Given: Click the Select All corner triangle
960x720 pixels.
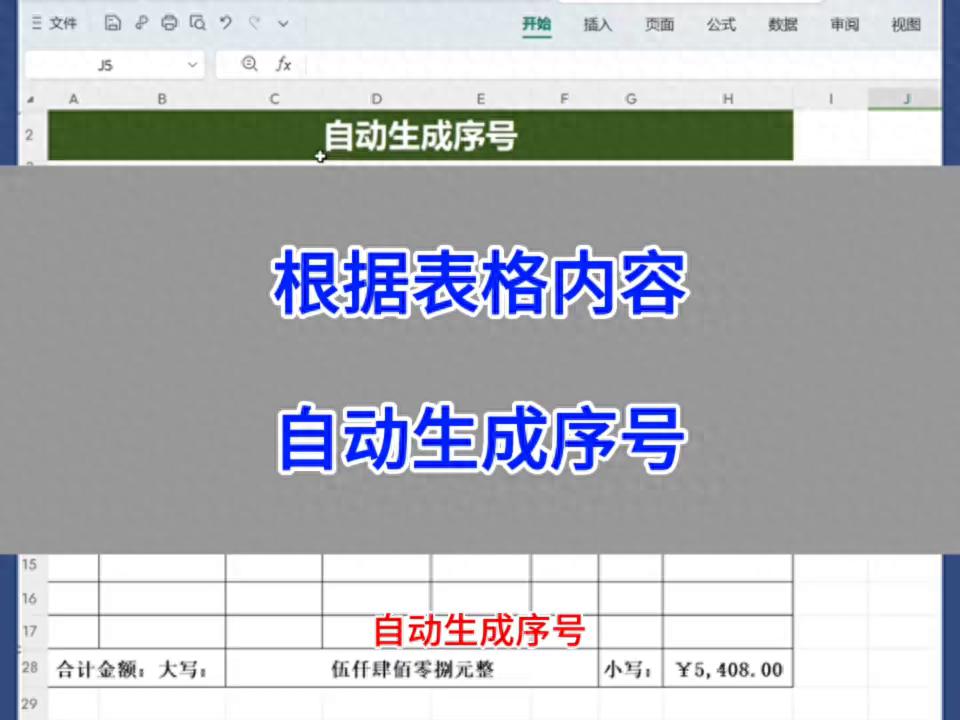Looking at the screenshot, I should click(x=31, y=99).
